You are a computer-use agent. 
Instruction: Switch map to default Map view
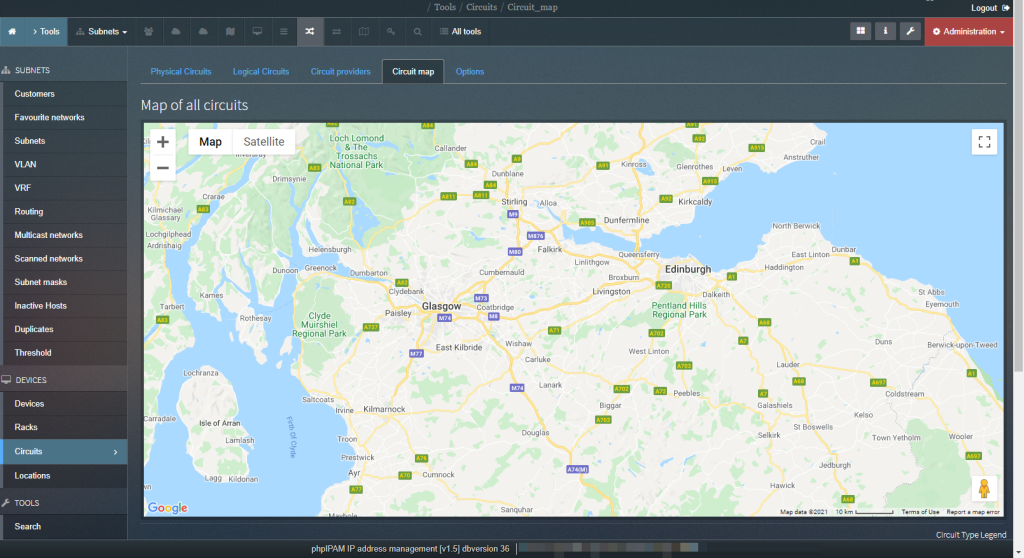(x=210, y=142)
